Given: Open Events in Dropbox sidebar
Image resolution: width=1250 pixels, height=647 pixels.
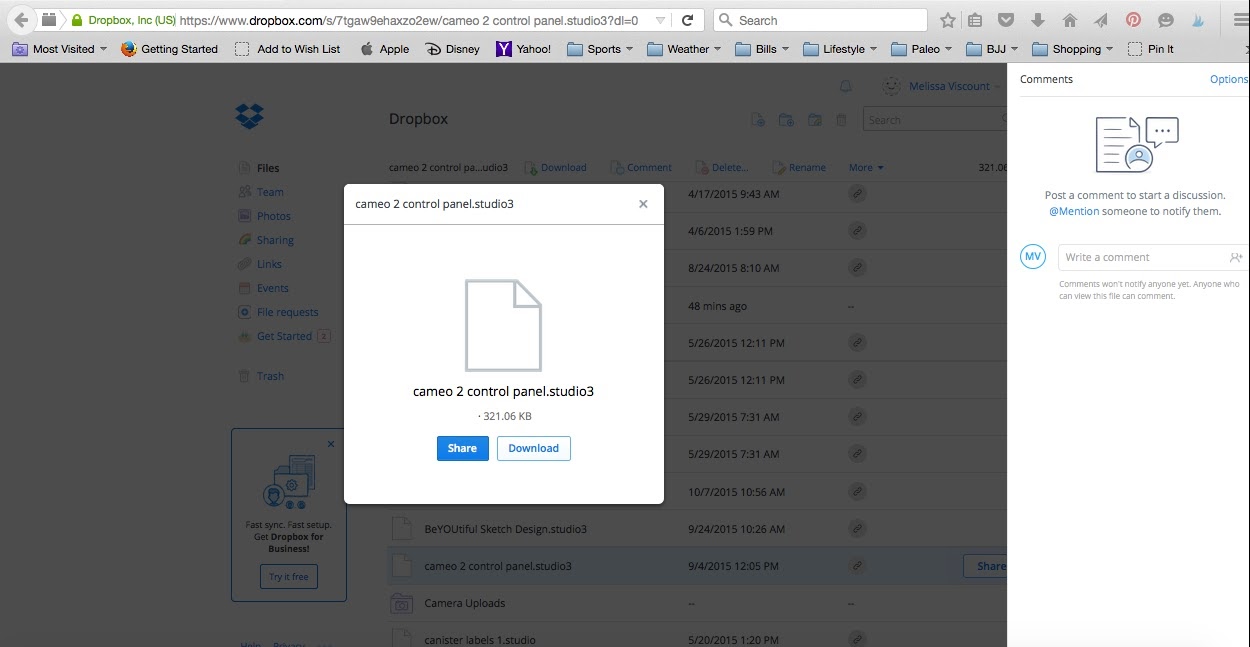Looking at the screenshot, I should click(x=273, y=288).
